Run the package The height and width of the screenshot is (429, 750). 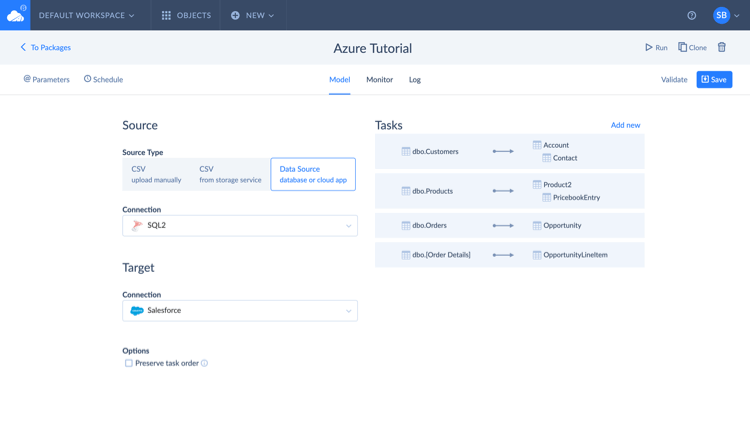[x=656, y=47]
